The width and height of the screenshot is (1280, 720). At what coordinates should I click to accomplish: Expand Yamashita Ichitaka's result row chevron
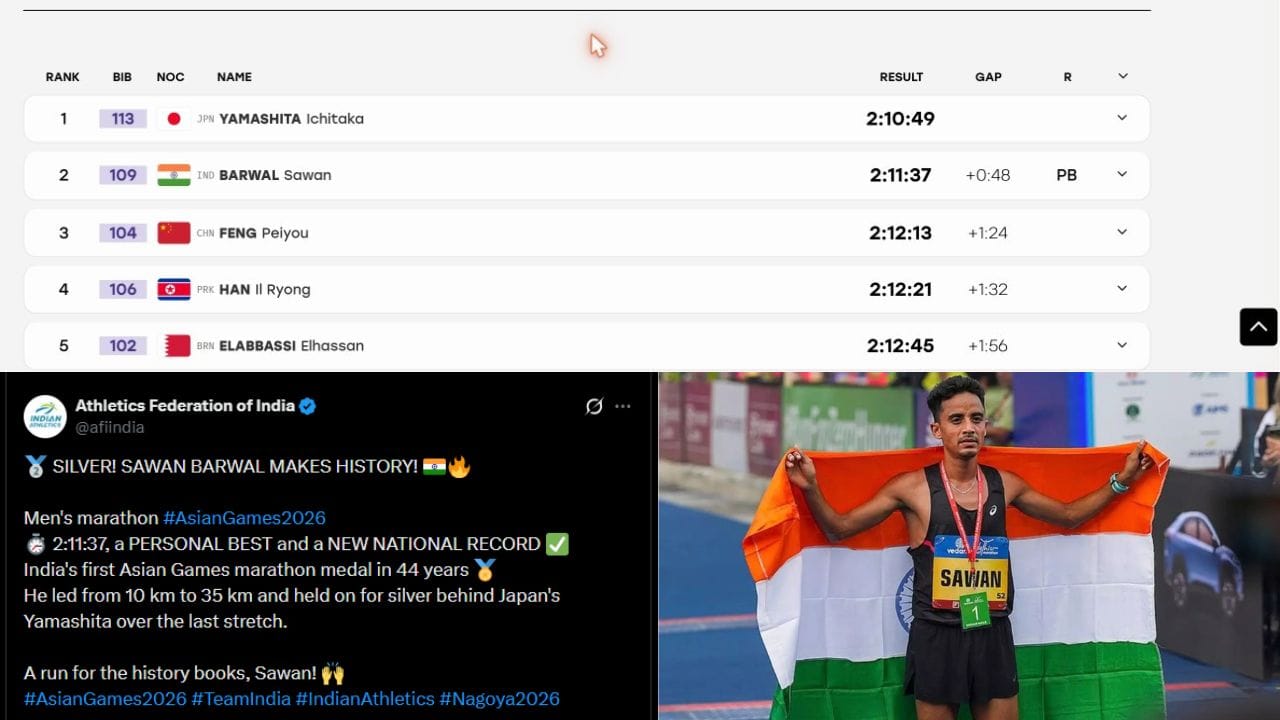(x=1122, y=118)
